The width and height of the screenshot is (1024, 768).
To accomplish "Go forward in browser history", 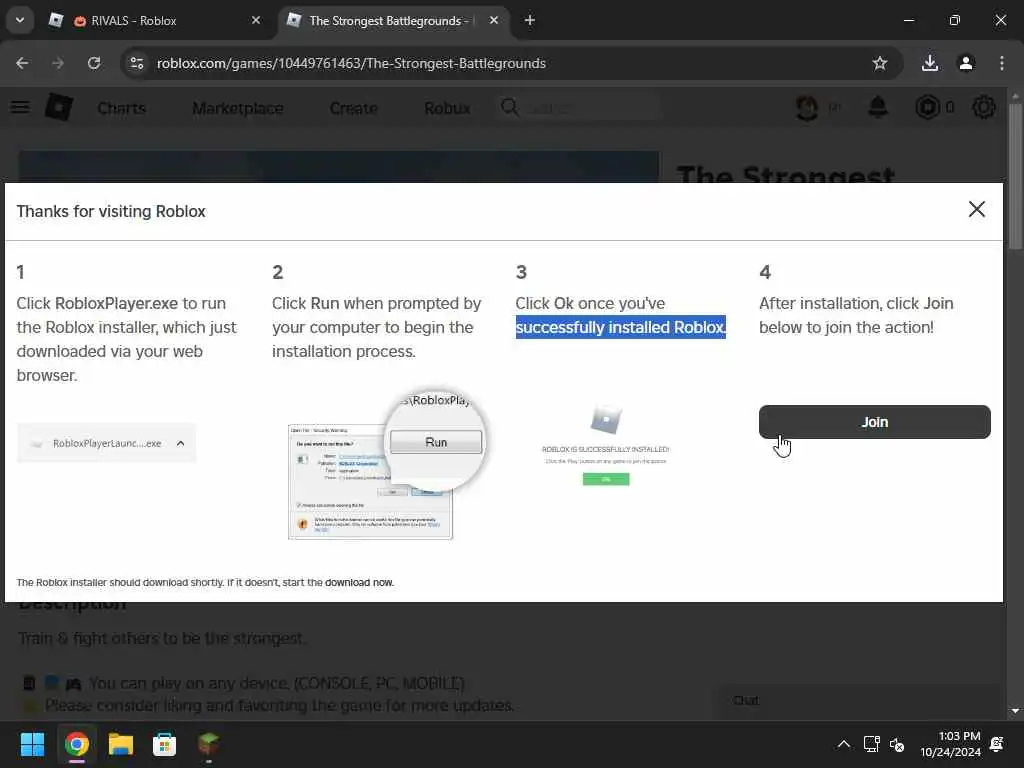I will [58, 63].
